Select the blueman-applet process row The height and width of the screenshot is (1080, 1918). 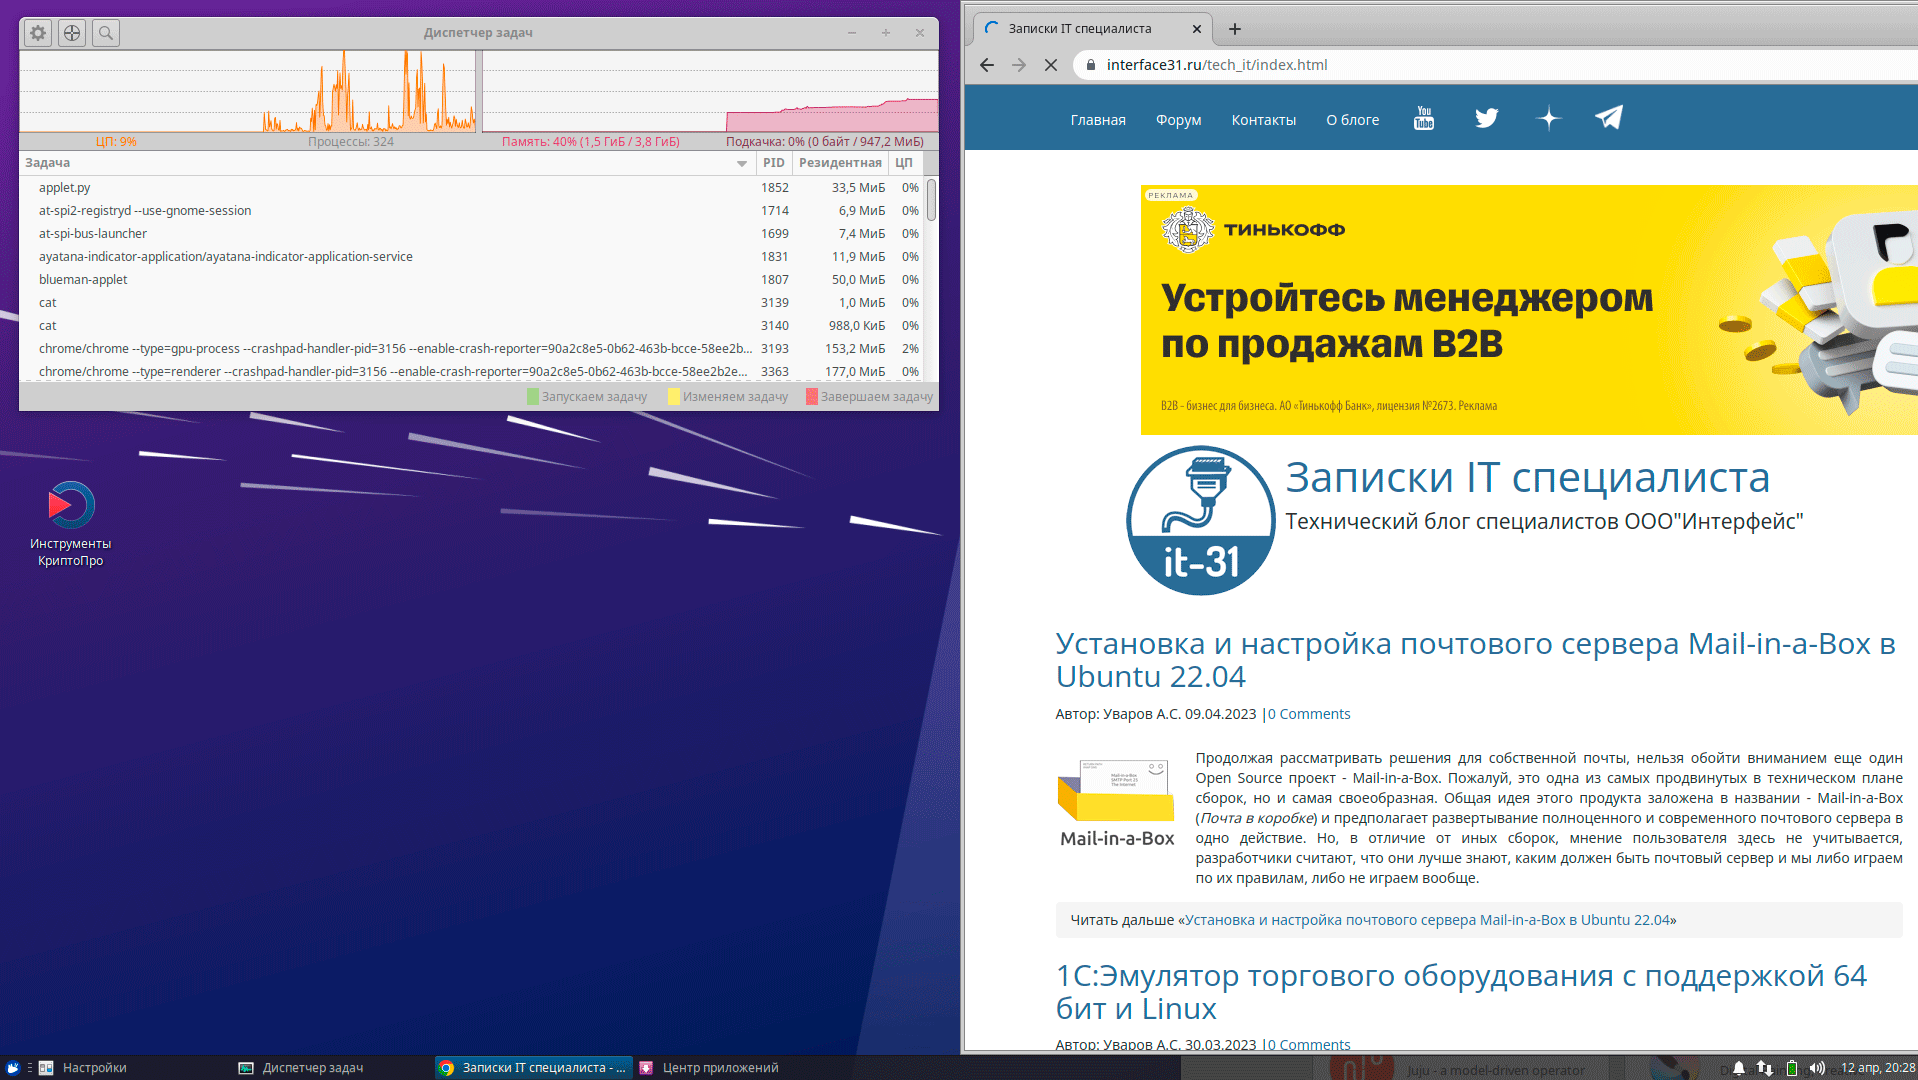point(472,280)
